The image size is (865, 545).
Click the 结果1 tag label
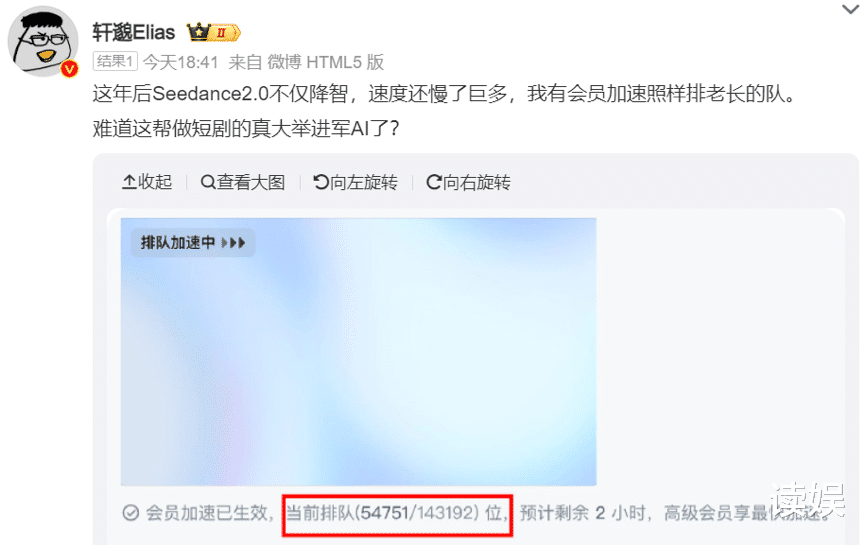115,61
